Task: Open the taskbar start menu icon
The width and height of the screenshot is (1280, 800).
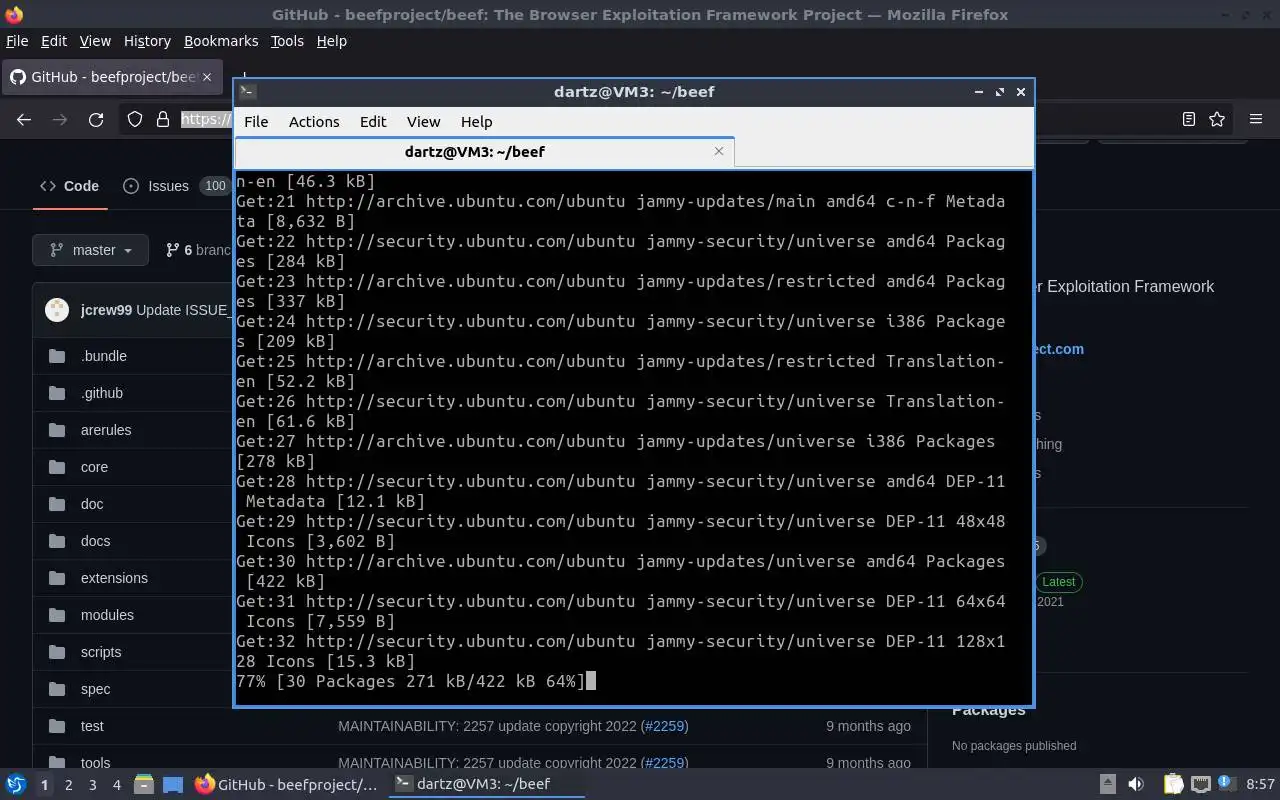Action: pyautogui.click(x=15, y=784)
